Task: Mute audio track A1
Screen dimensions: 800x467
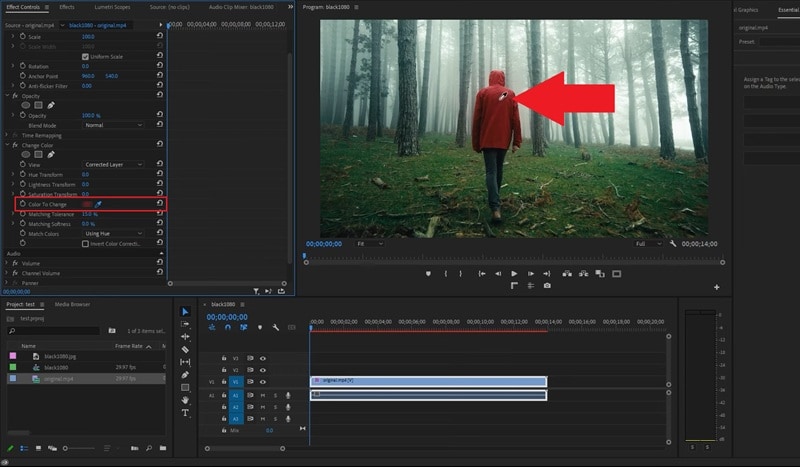Action: click(x=263, y=396)
